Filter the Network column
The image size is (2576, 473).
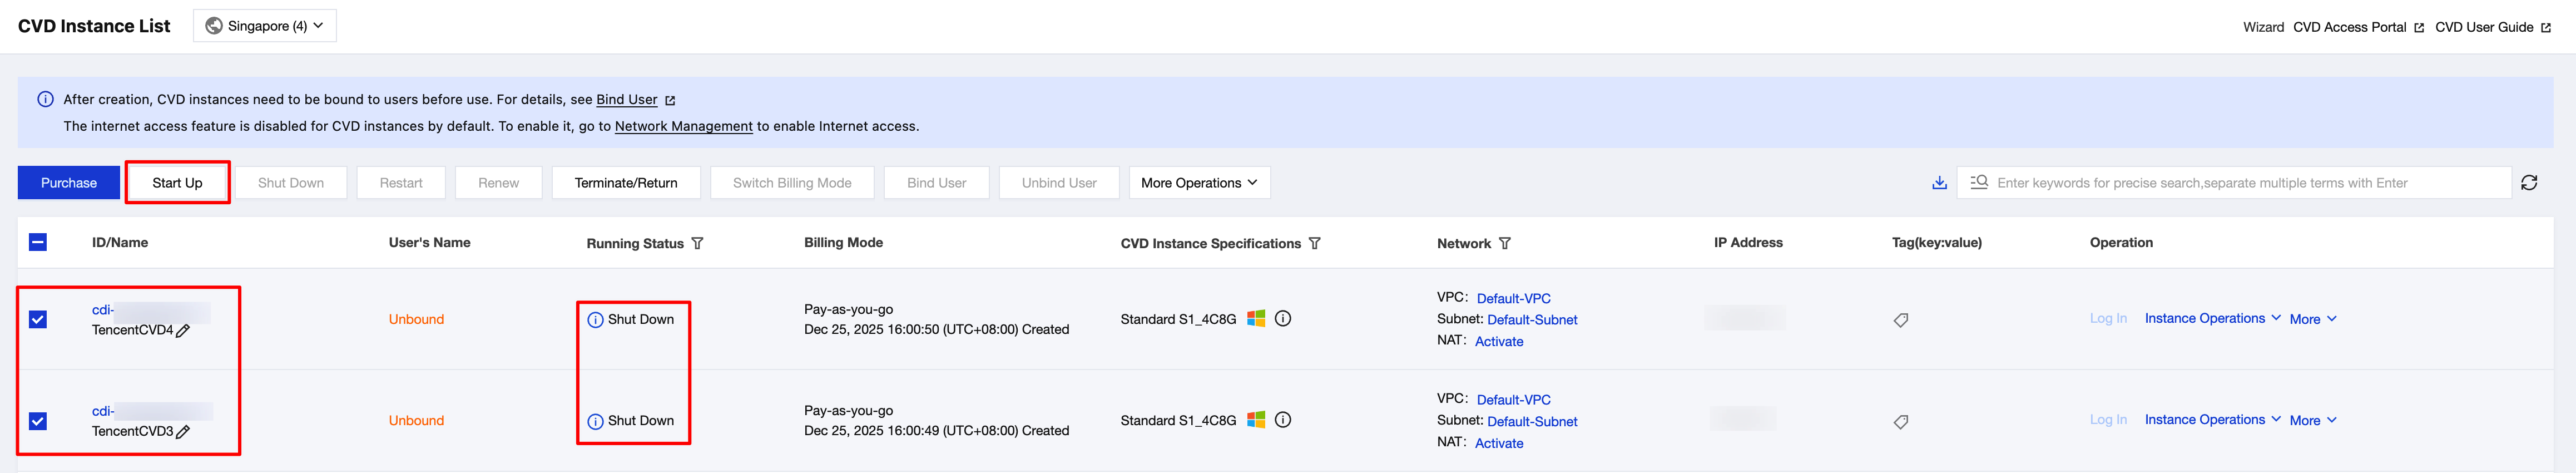click(x=1505, y=244)
